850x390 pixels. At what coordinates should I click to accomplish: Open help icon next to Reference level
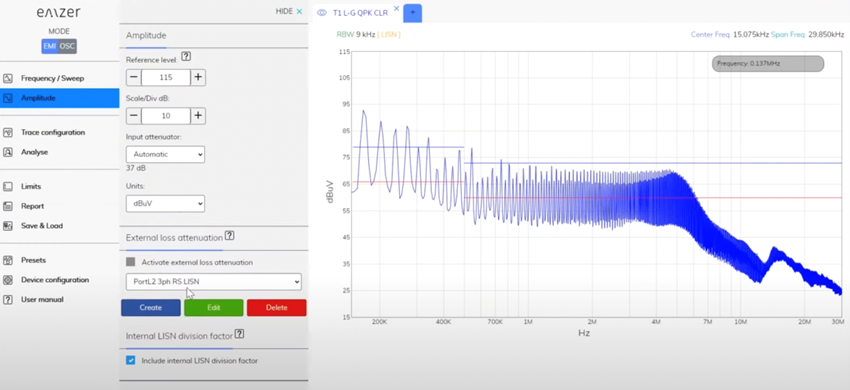[x=186, y=56]
